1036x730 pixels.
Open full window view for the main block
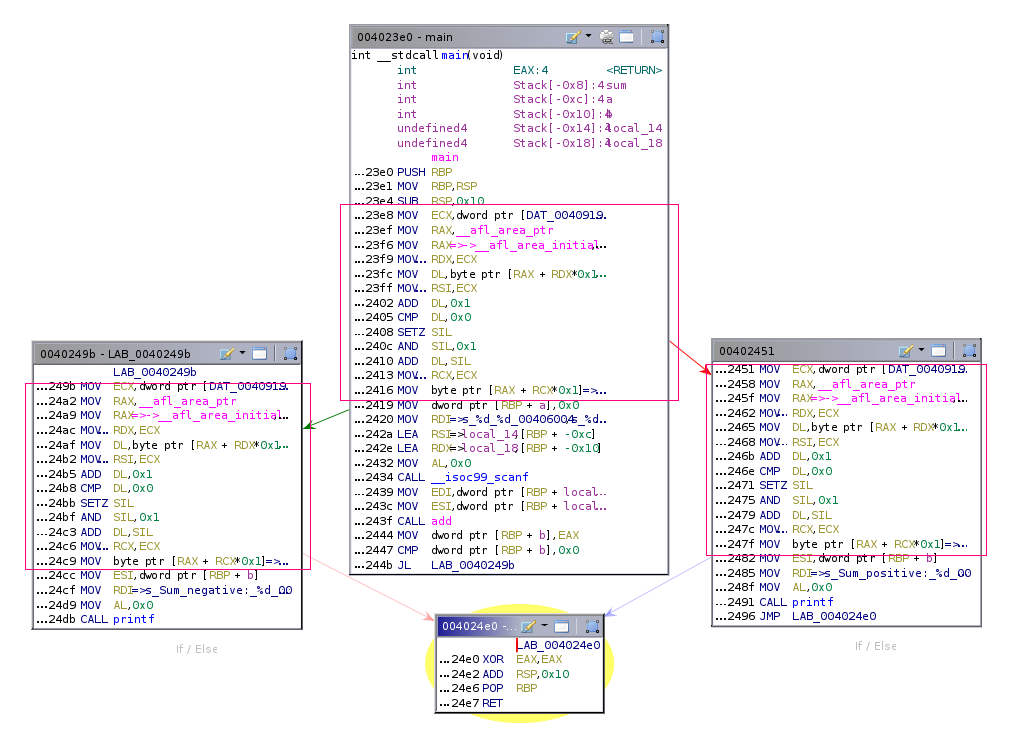tap(627, 37)
